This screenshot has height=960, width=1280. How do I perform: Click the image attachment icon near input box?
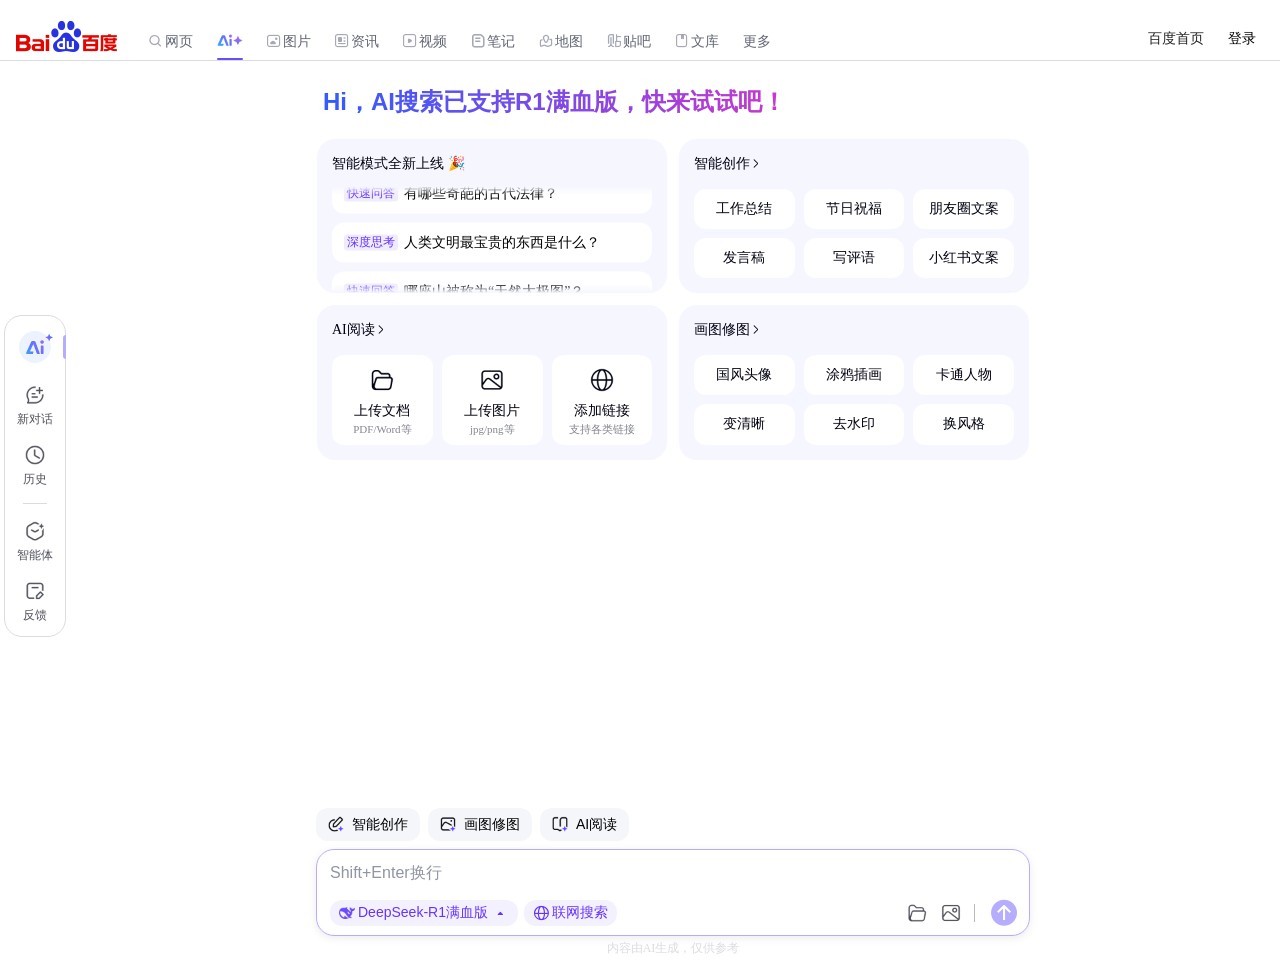pos(951,913)
